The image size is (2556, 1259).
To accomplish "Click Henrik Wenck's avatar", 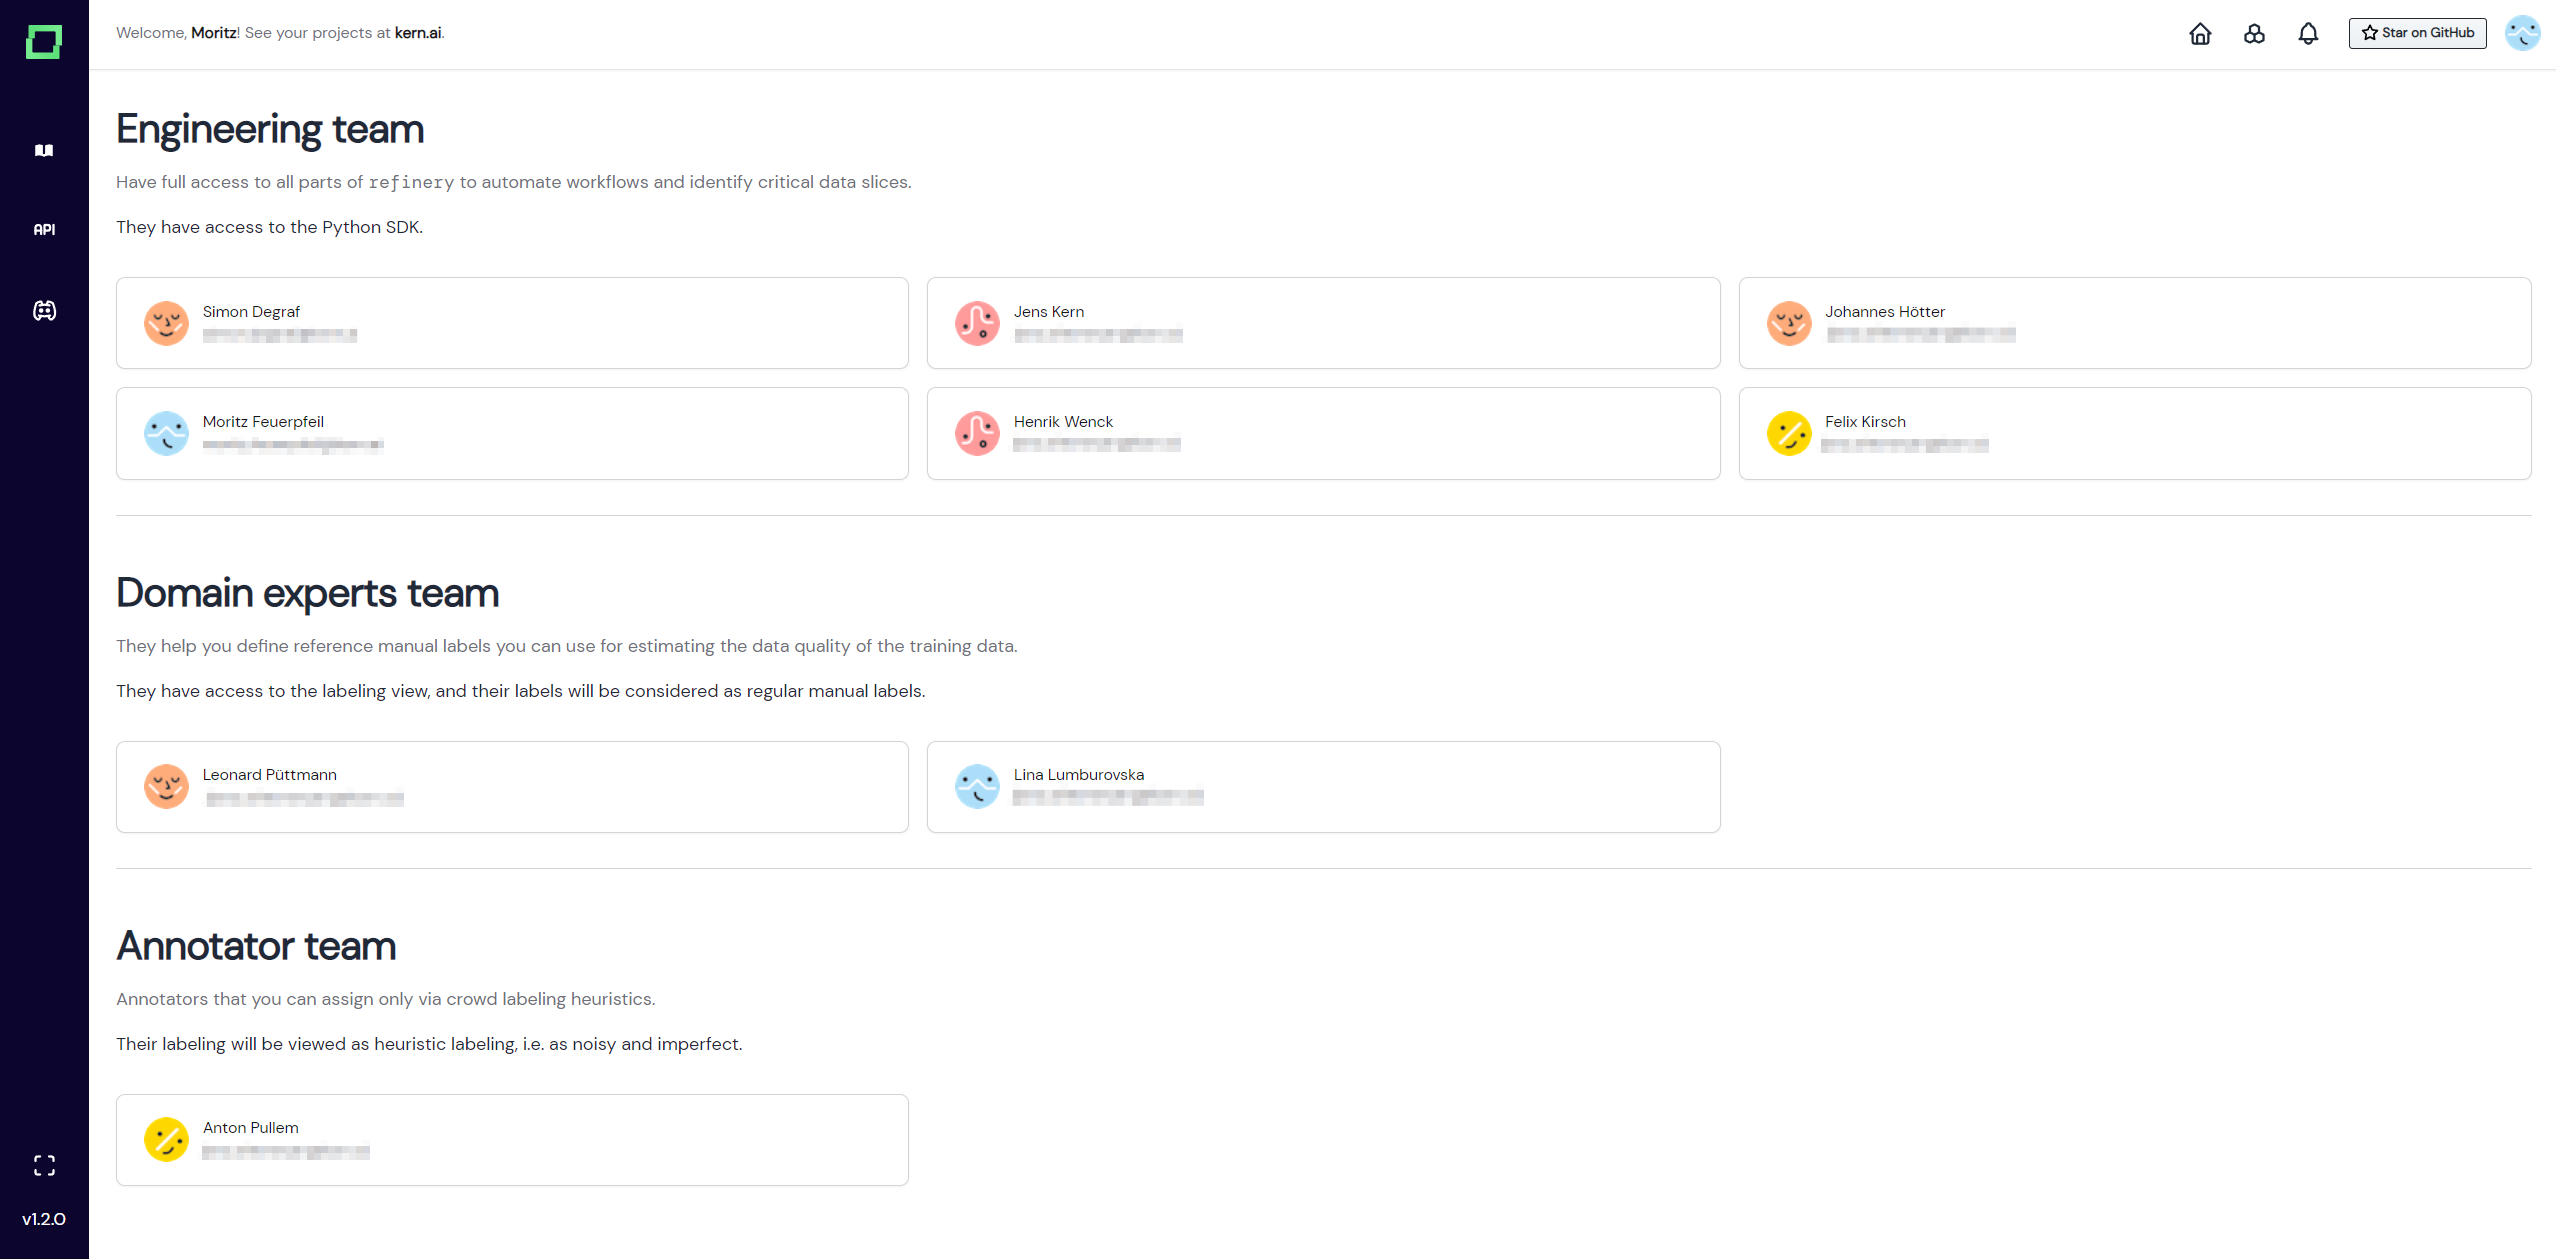I will [977, 433].
